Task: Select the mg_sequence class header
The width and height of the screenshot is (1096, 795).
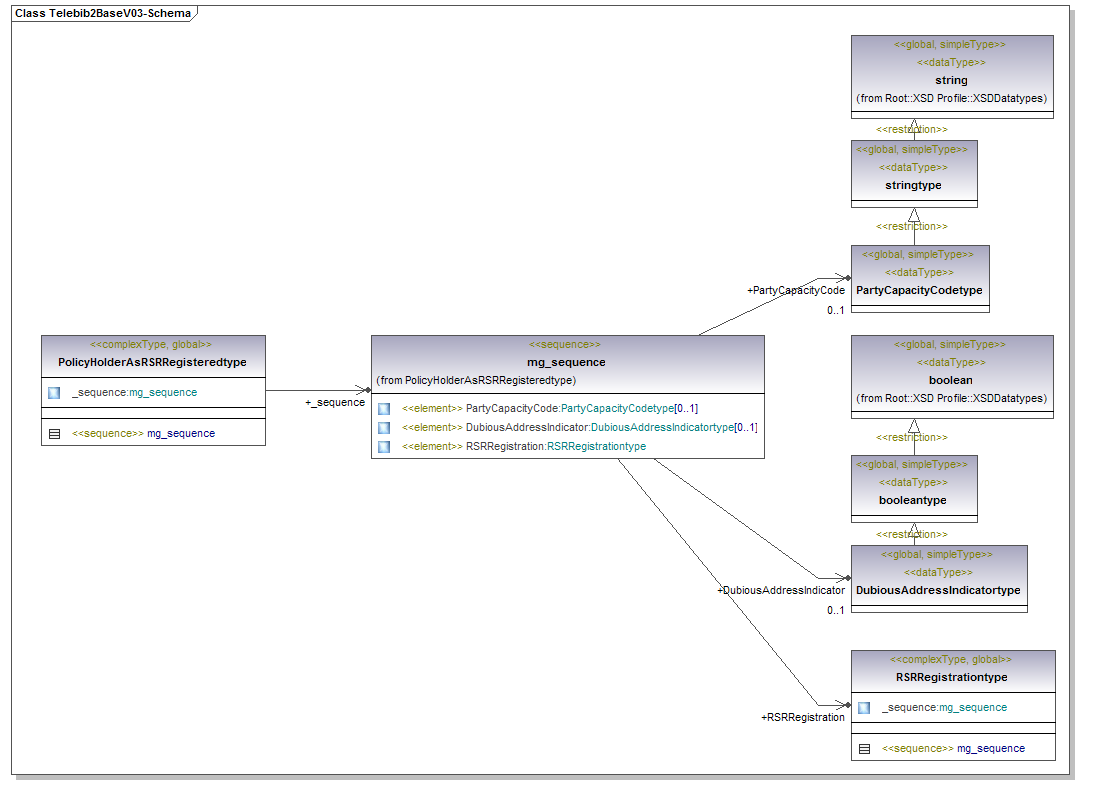Action: click(x=566, y=362)
